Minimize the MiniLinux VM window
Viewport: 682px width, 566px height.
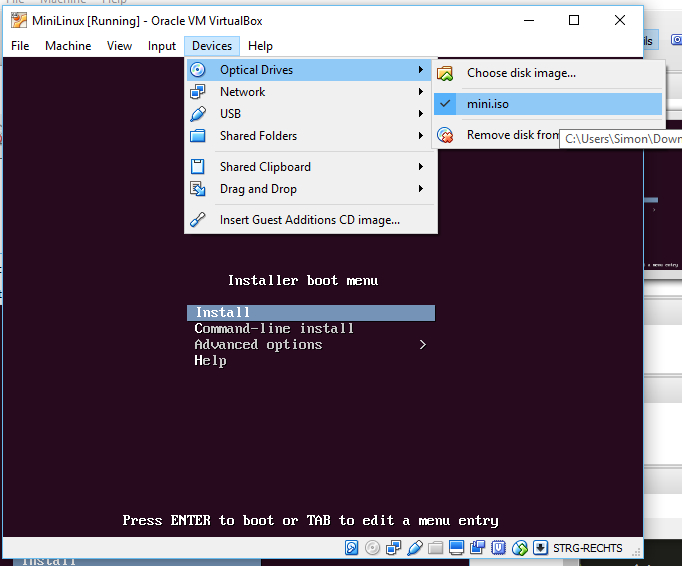coord(528,20)
